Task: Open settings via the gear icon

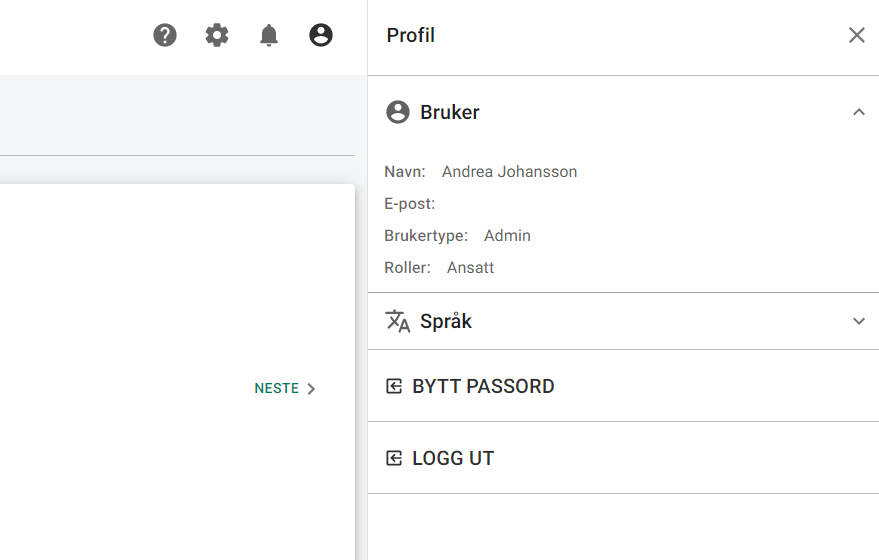Action: click(x=217, y=35)
